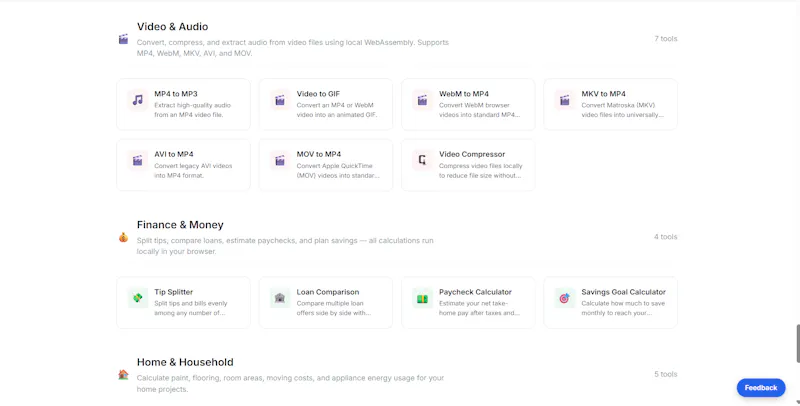
Task: Click the money icon on Tip Splitter
Action: [x=138, y=298]
